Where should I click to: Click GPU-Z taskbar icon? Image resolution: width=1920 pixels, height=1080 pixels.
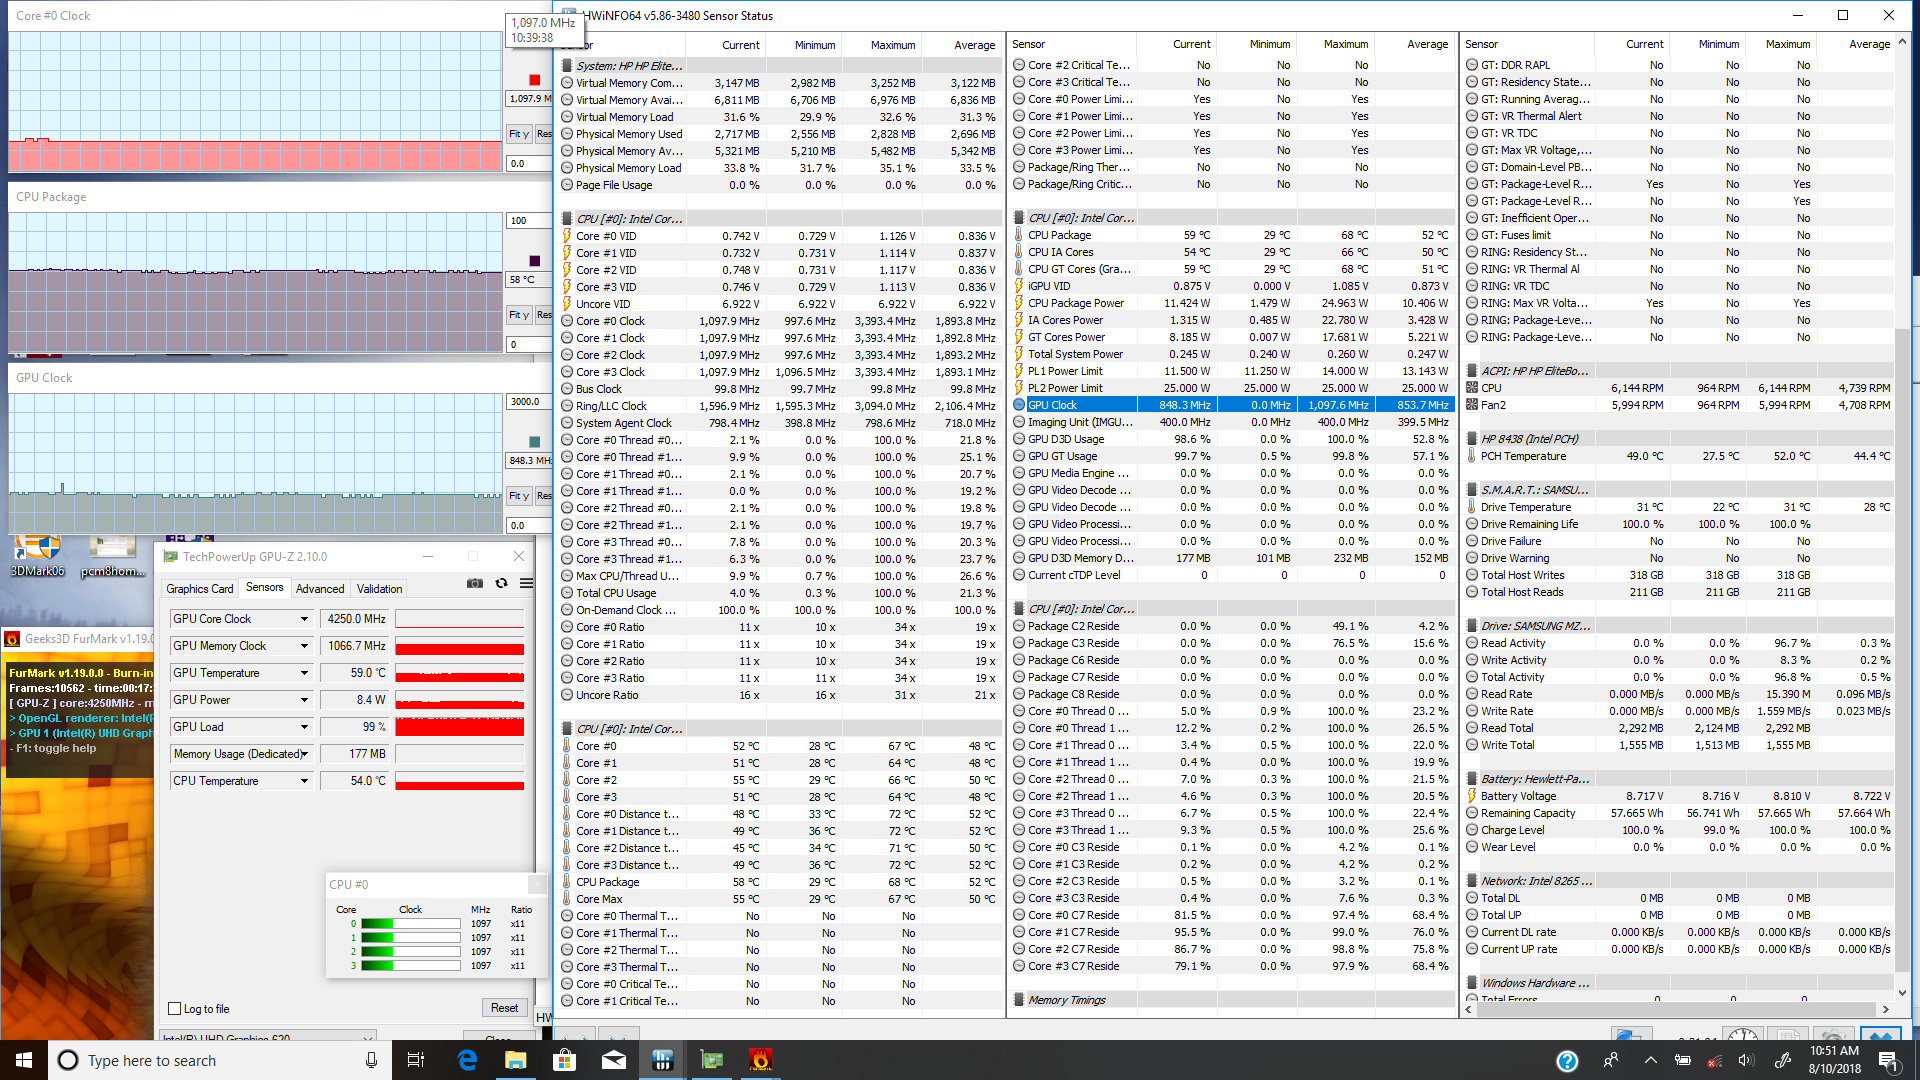click(711, 1060)
